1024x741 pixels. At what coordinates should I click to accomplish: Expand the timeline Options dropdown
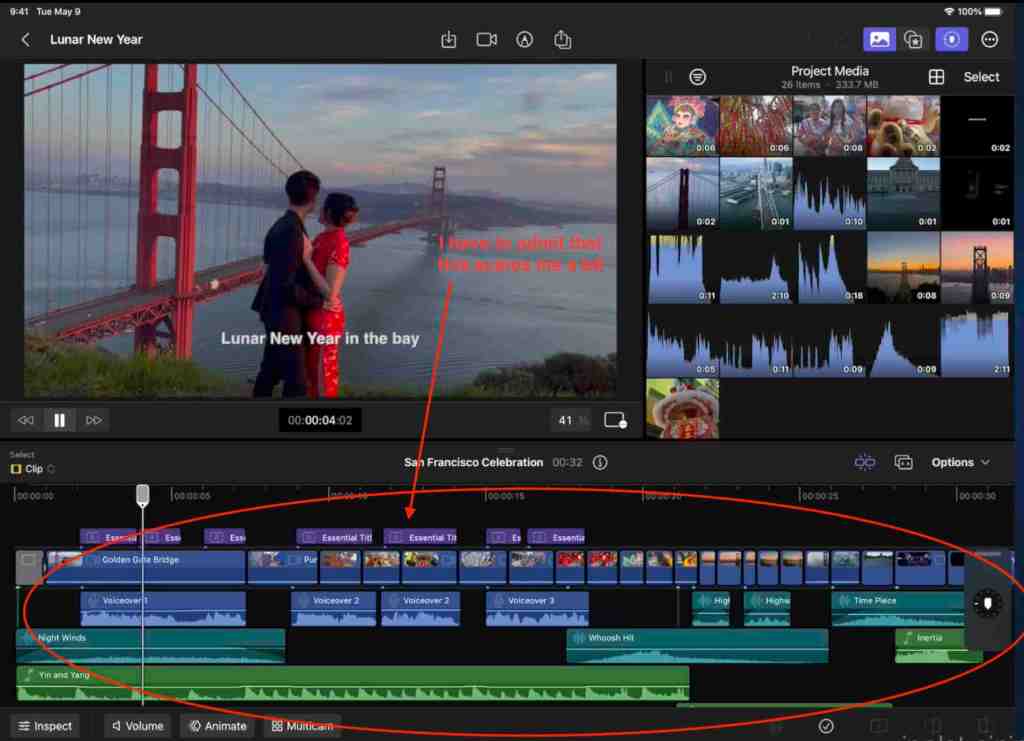click(961, 462)
